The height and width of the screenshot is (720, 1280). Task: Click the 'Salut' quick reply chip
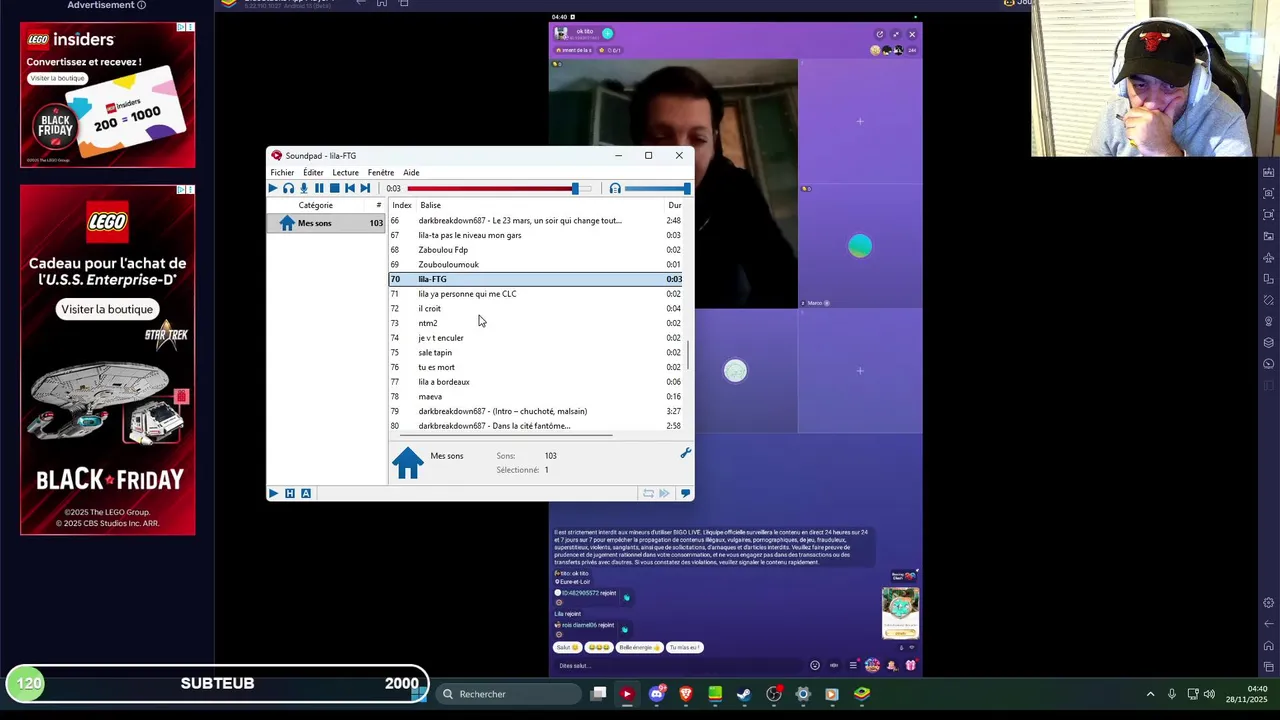567,647
